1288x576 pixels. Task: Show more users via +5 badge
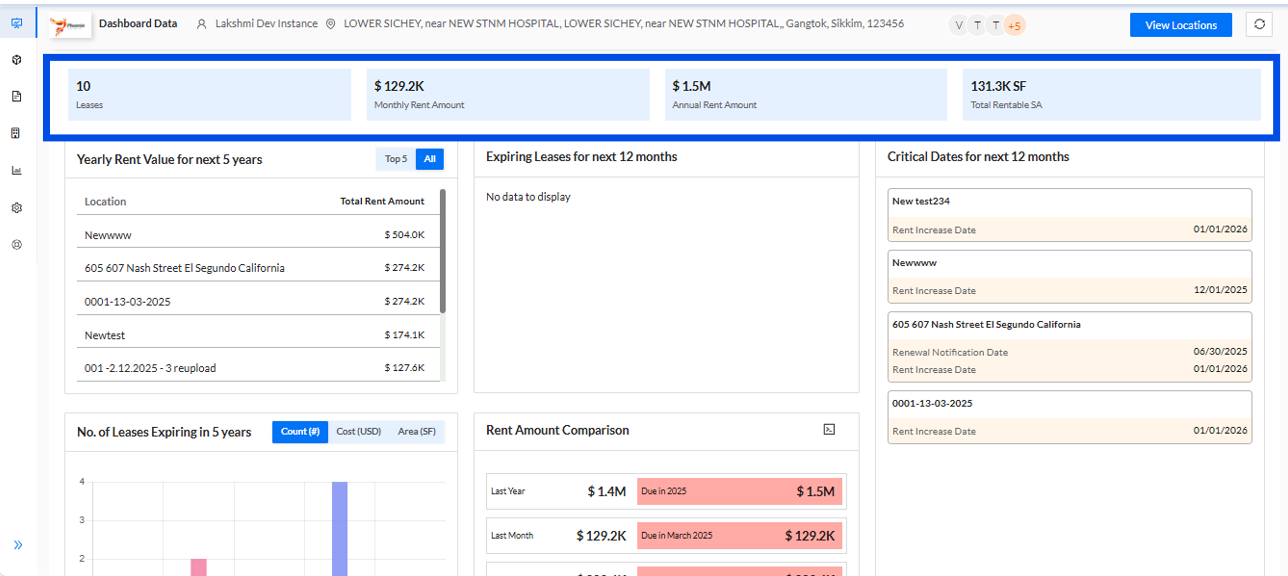click(x=1014, y=25)
